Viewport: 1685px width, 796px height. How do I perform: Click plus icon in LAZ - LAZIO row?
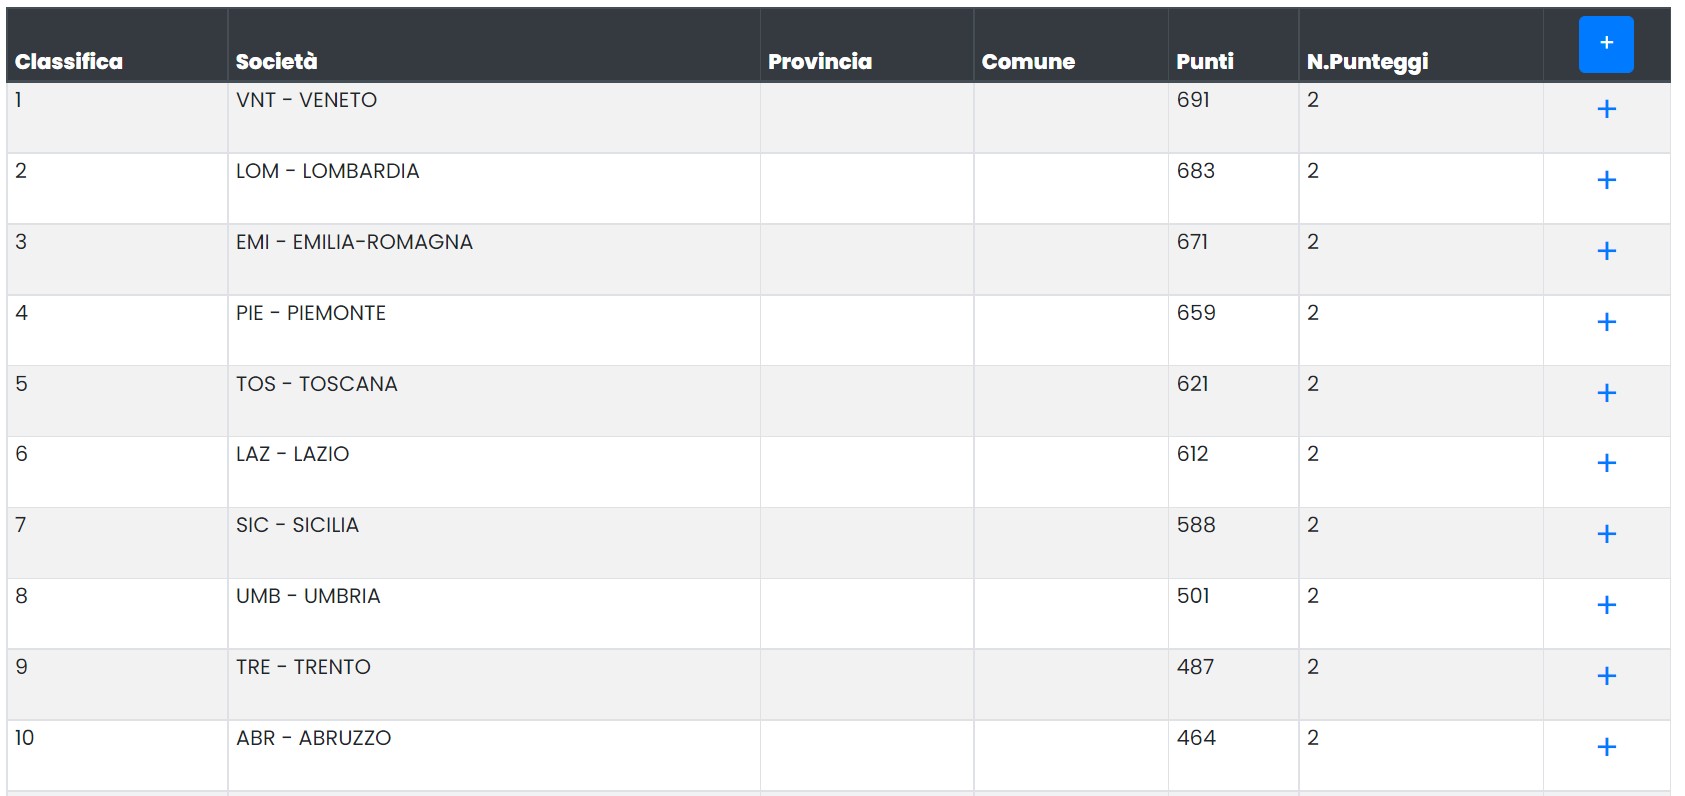tap(1606, 463)
